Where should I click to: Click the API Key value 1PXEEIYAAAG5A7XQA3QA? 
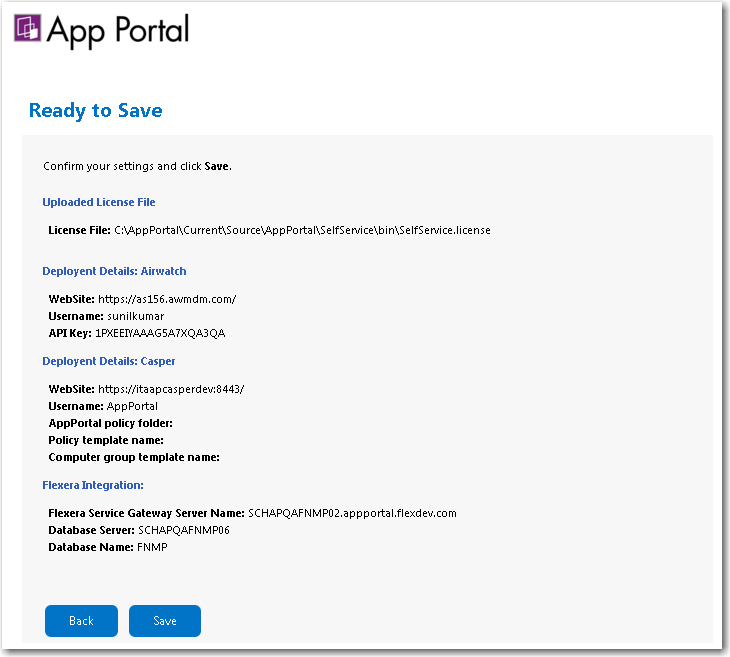[160, 333]
